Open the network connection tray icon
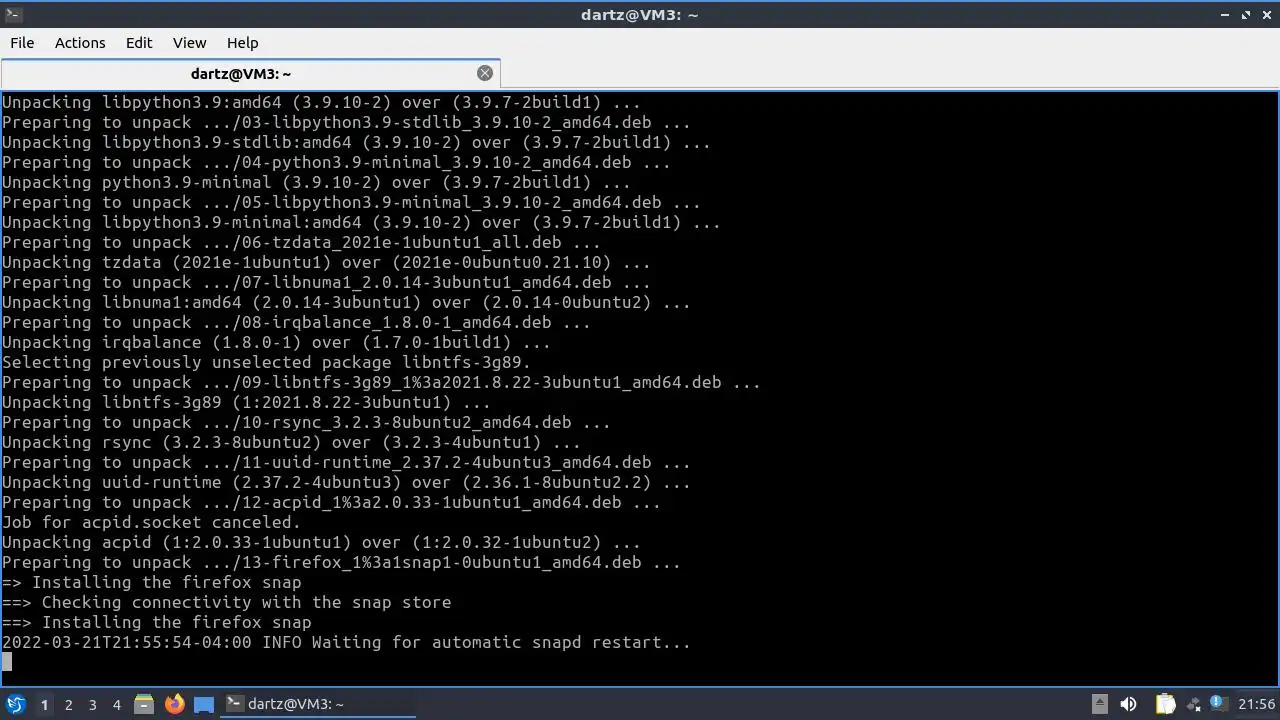This screenshot has width=1280, height=720. click(1193, 704)
